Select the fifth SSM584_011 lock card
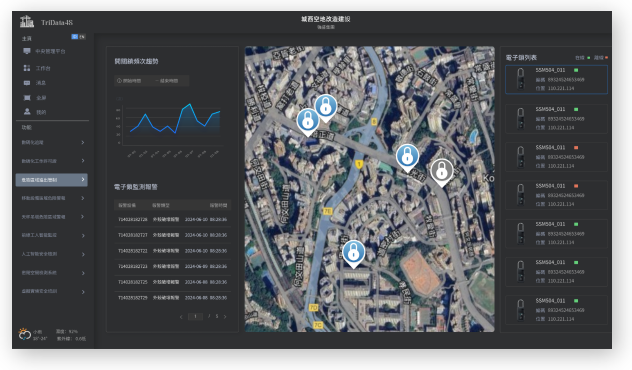Image resolution: width=632 pixels, height=370 pixels. tap(556, 233)
